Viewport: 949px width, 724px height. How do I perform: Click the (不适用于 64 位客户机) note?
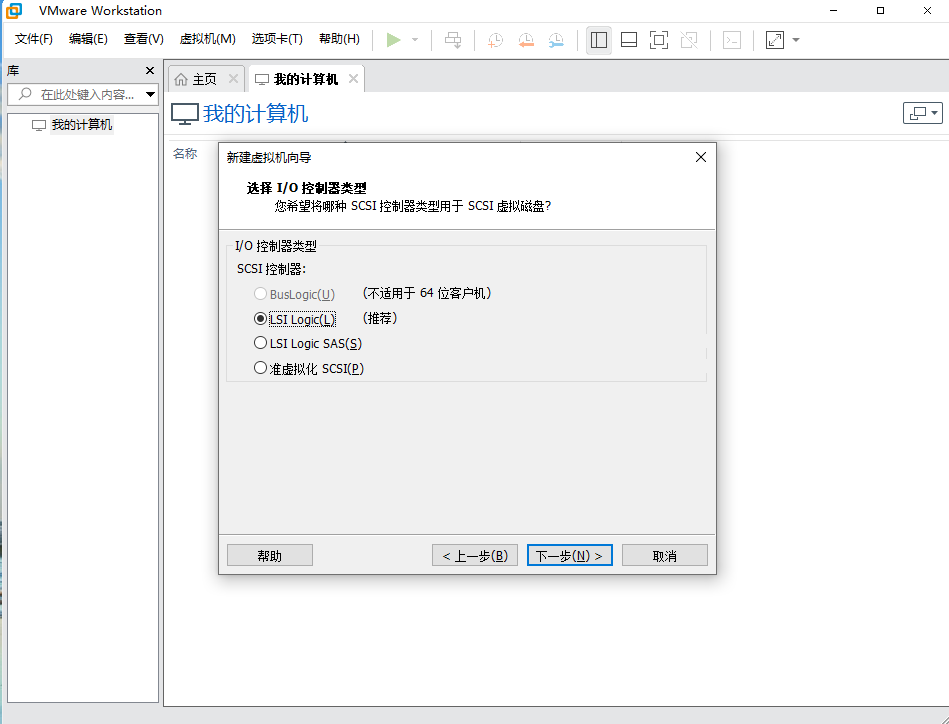(x=427, y=294)
